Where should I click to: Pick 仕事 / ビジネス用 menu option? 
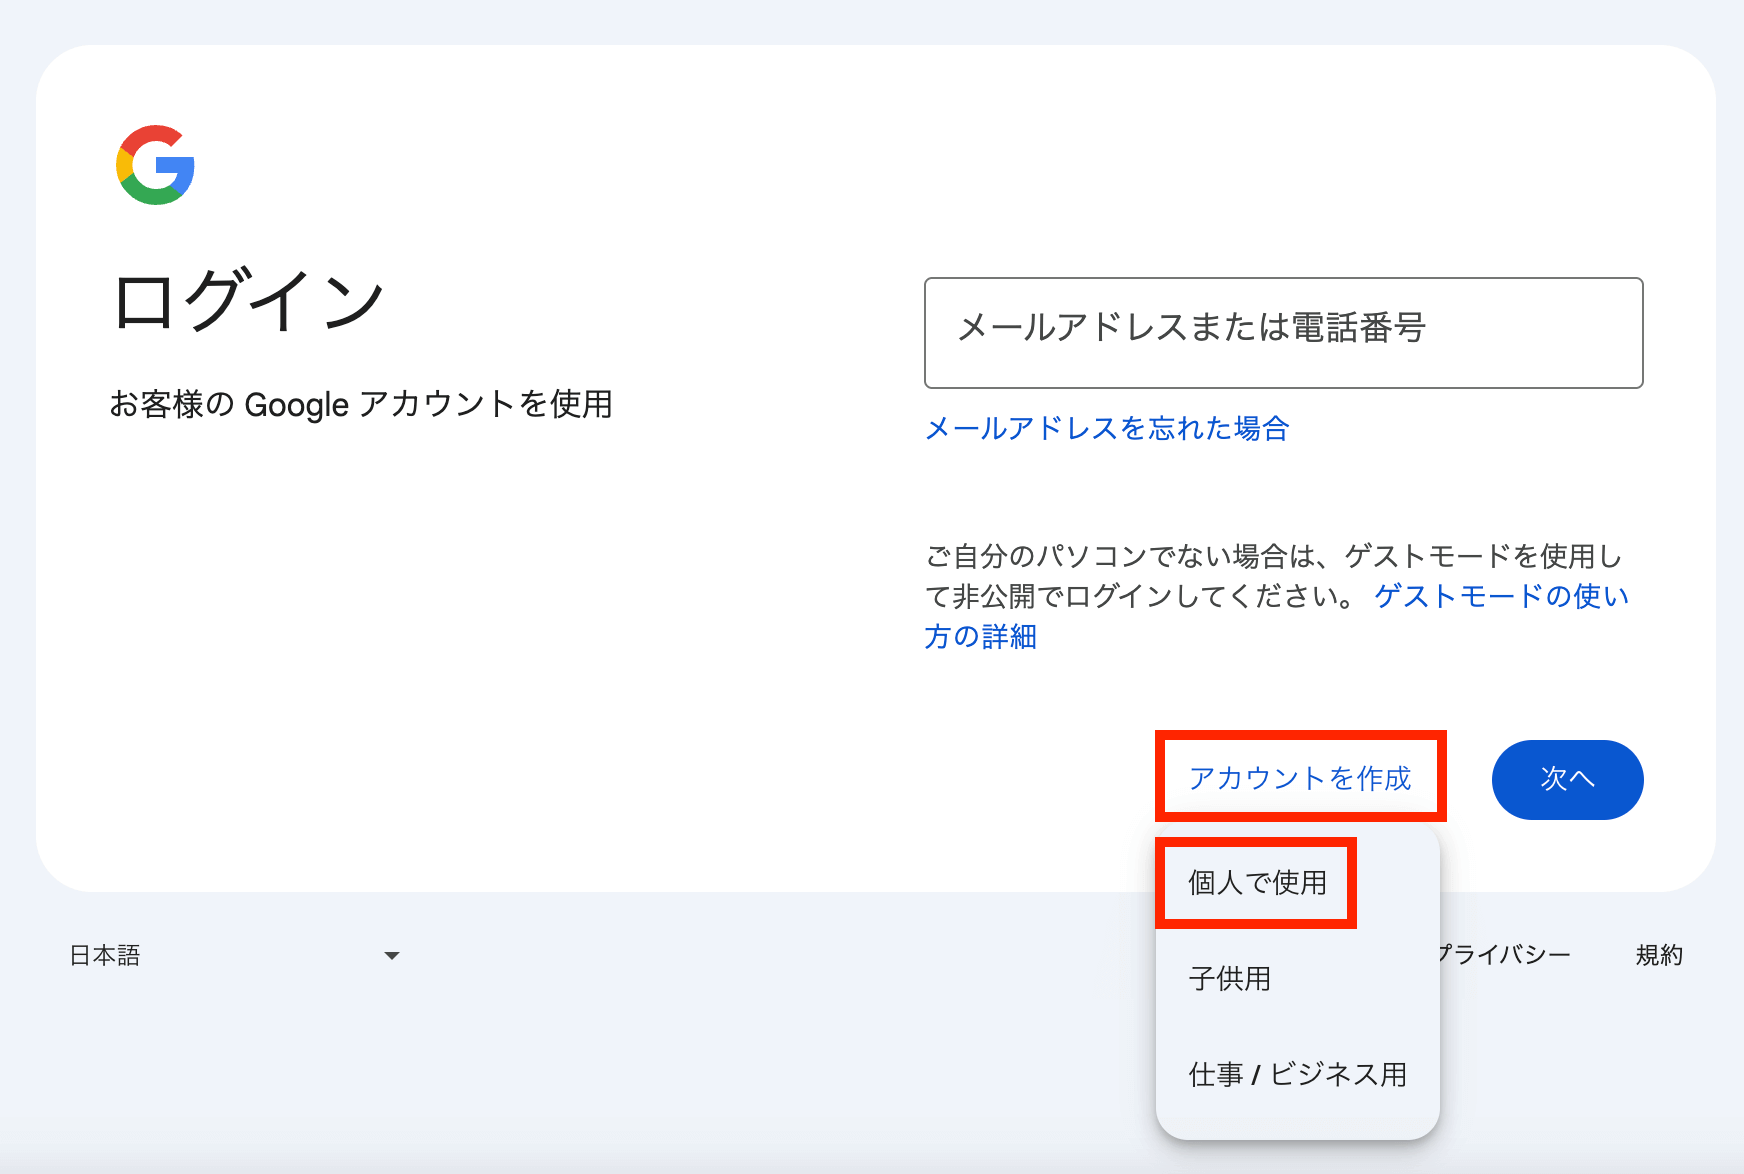point(1297,1074)
